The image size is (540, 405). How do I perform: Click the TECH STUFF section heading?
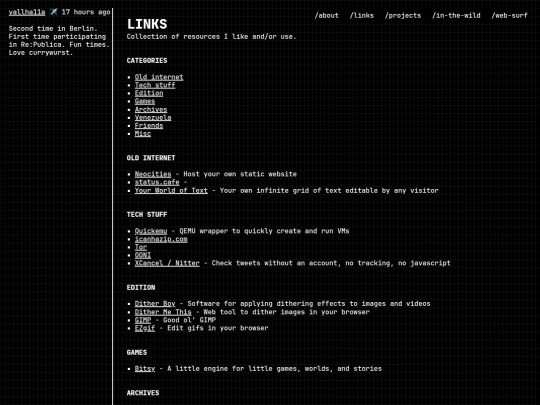(x=147, y=215)
